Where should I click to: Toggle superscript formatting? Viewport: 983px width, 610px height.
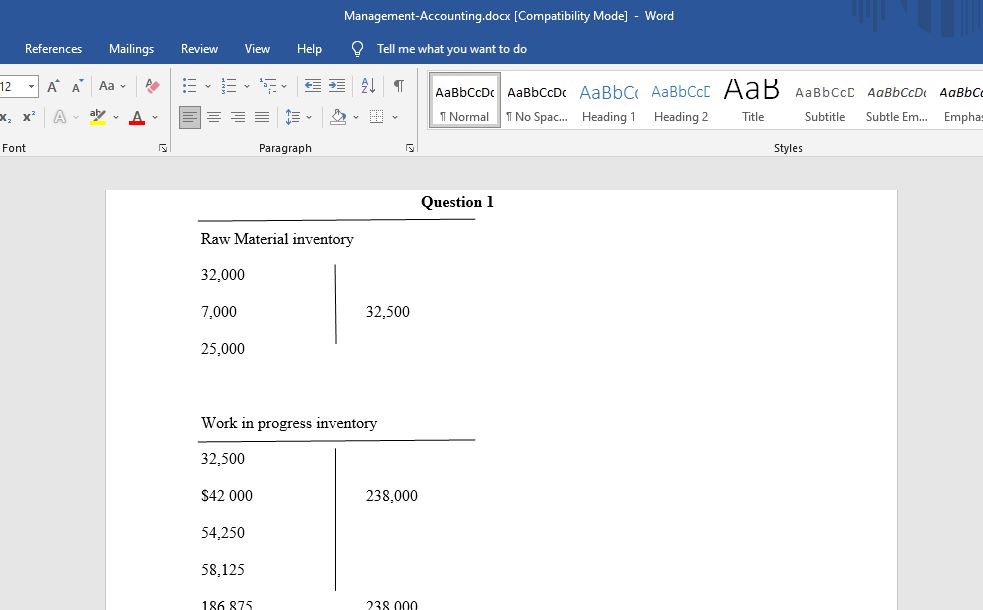pos(29,117)
